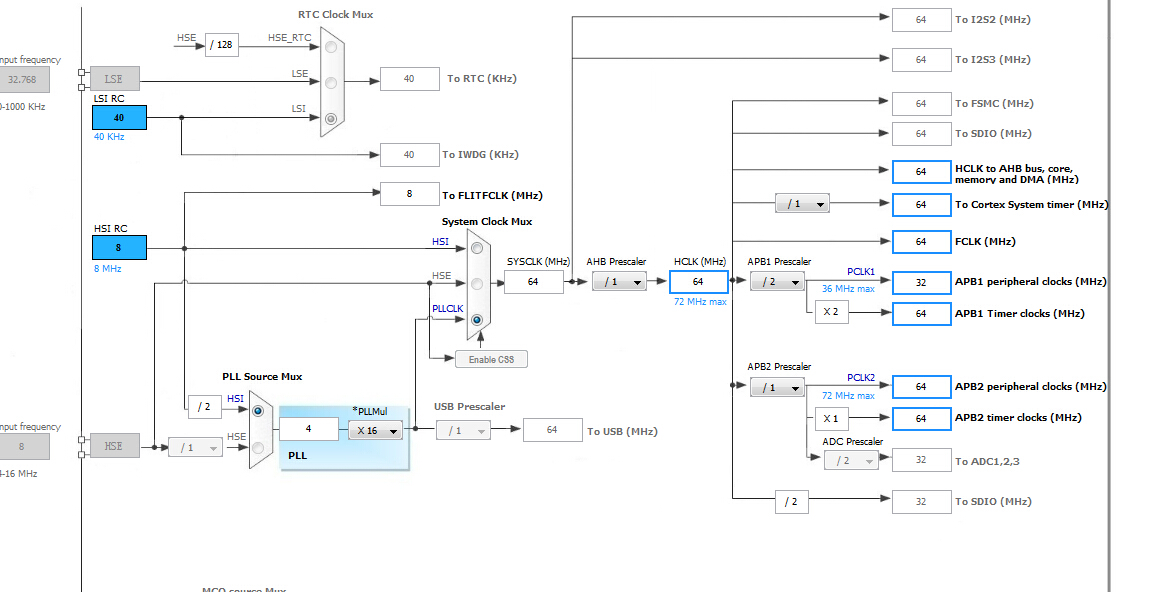This screenshot has width=1173, height=592.
Task: Select PLLCLK on System Clock Mux
Action: point(477,320)
